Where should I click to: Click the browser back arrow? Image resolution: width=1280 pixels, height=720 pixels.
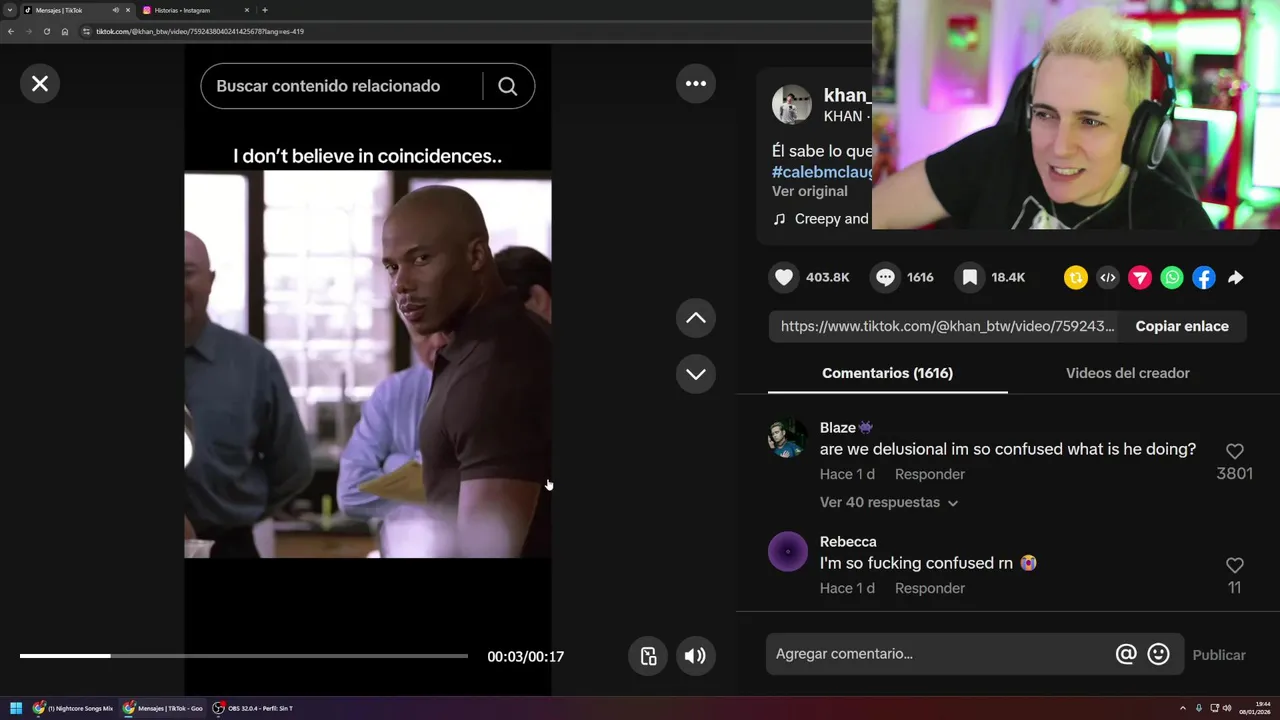(x=11, y=31)
